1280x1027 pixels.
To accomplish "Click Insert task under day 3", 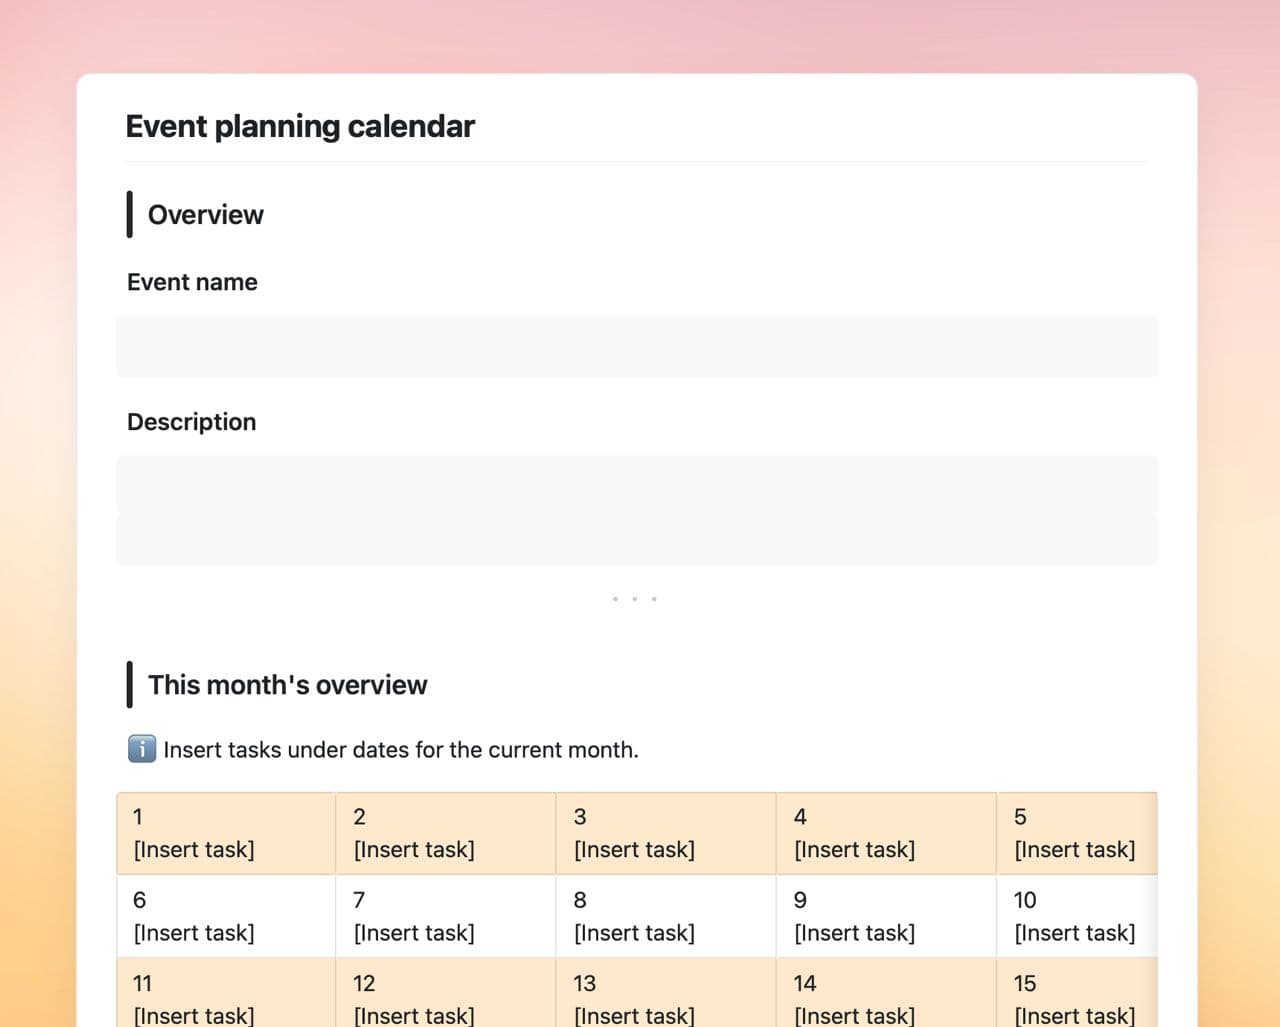I will tap(634, 850).
